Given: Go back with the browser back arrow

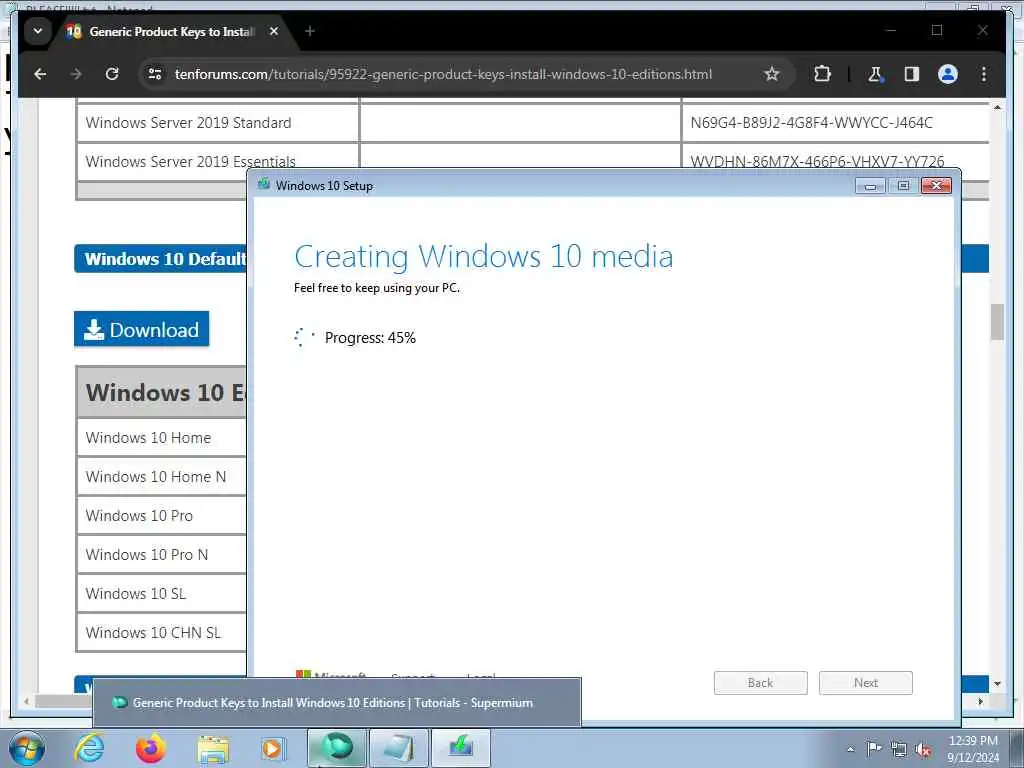Looking at the screenshot, I should 40,74.
